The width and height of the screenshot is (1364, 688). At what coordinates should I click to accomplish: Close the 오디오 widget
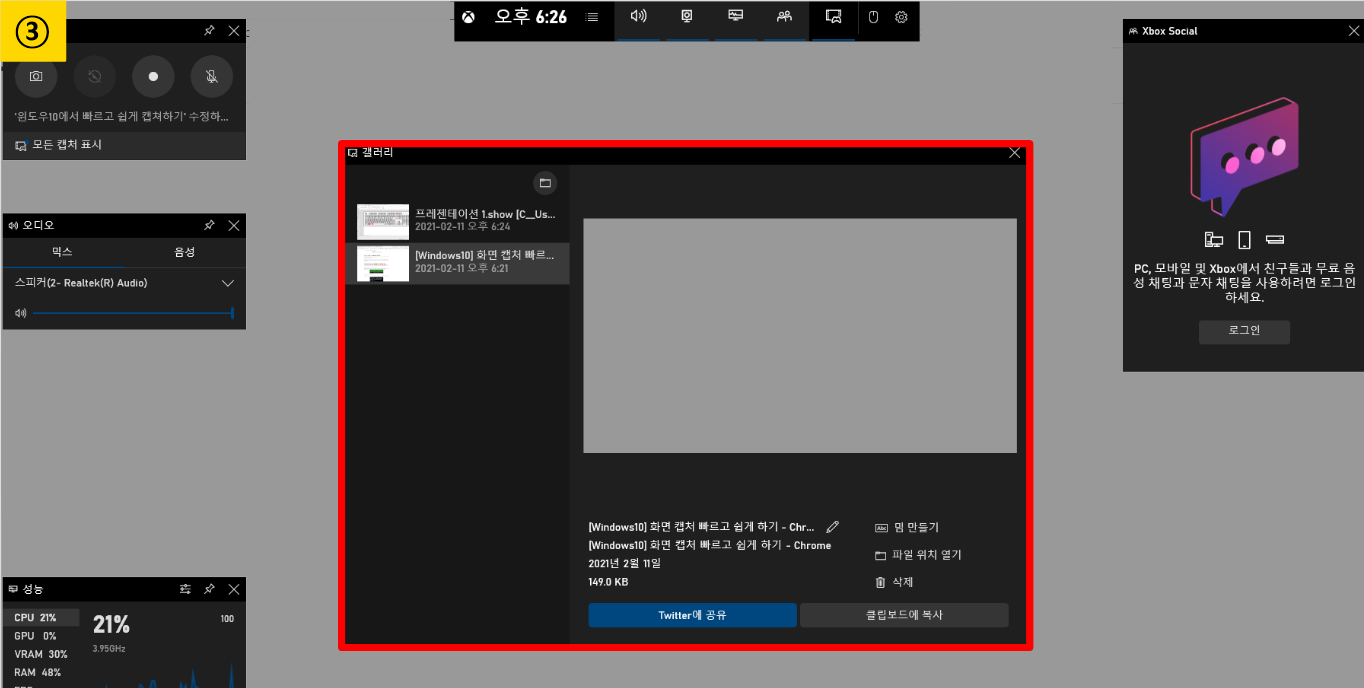(234, 226)
